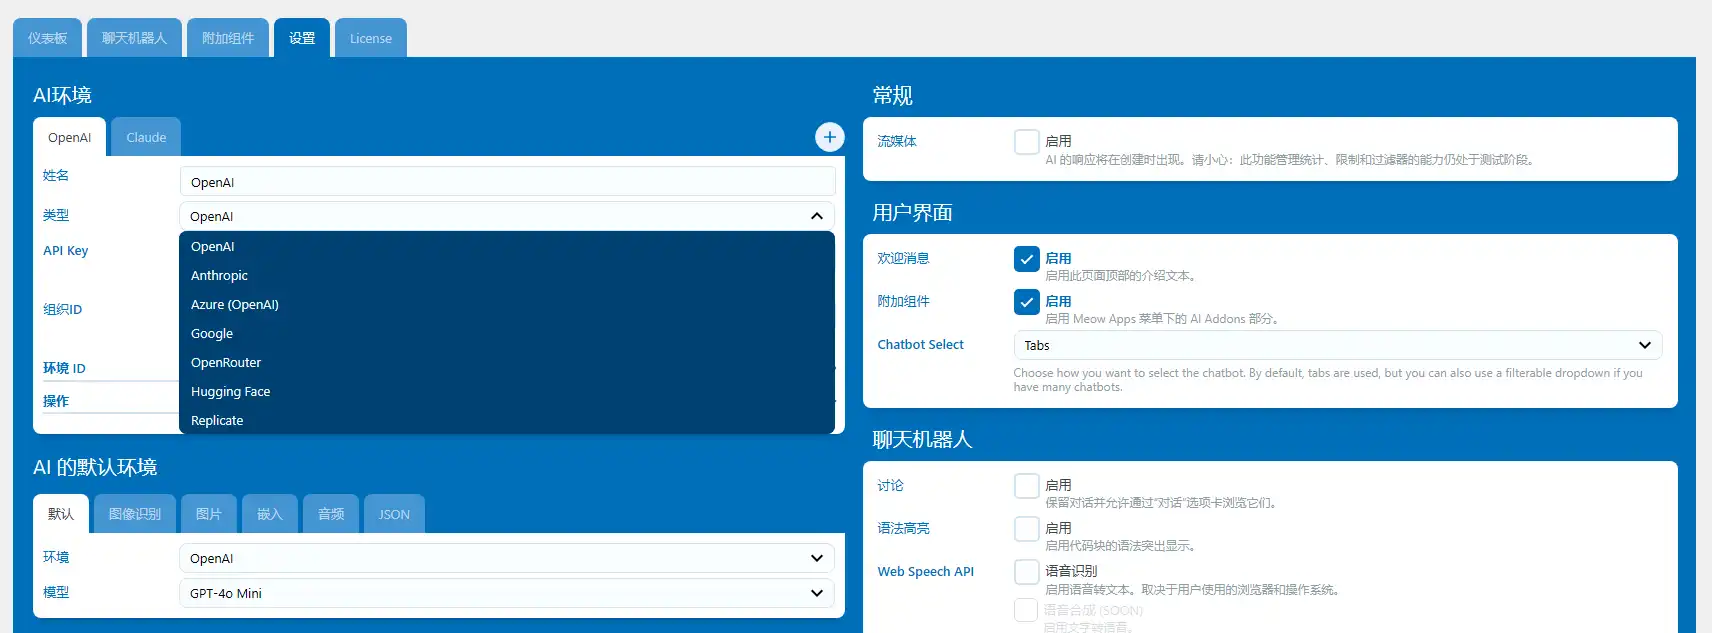Viewport: 1712px width, 633px height.
Task: Open the 附加组件 top tab
Action: point(228,38)
